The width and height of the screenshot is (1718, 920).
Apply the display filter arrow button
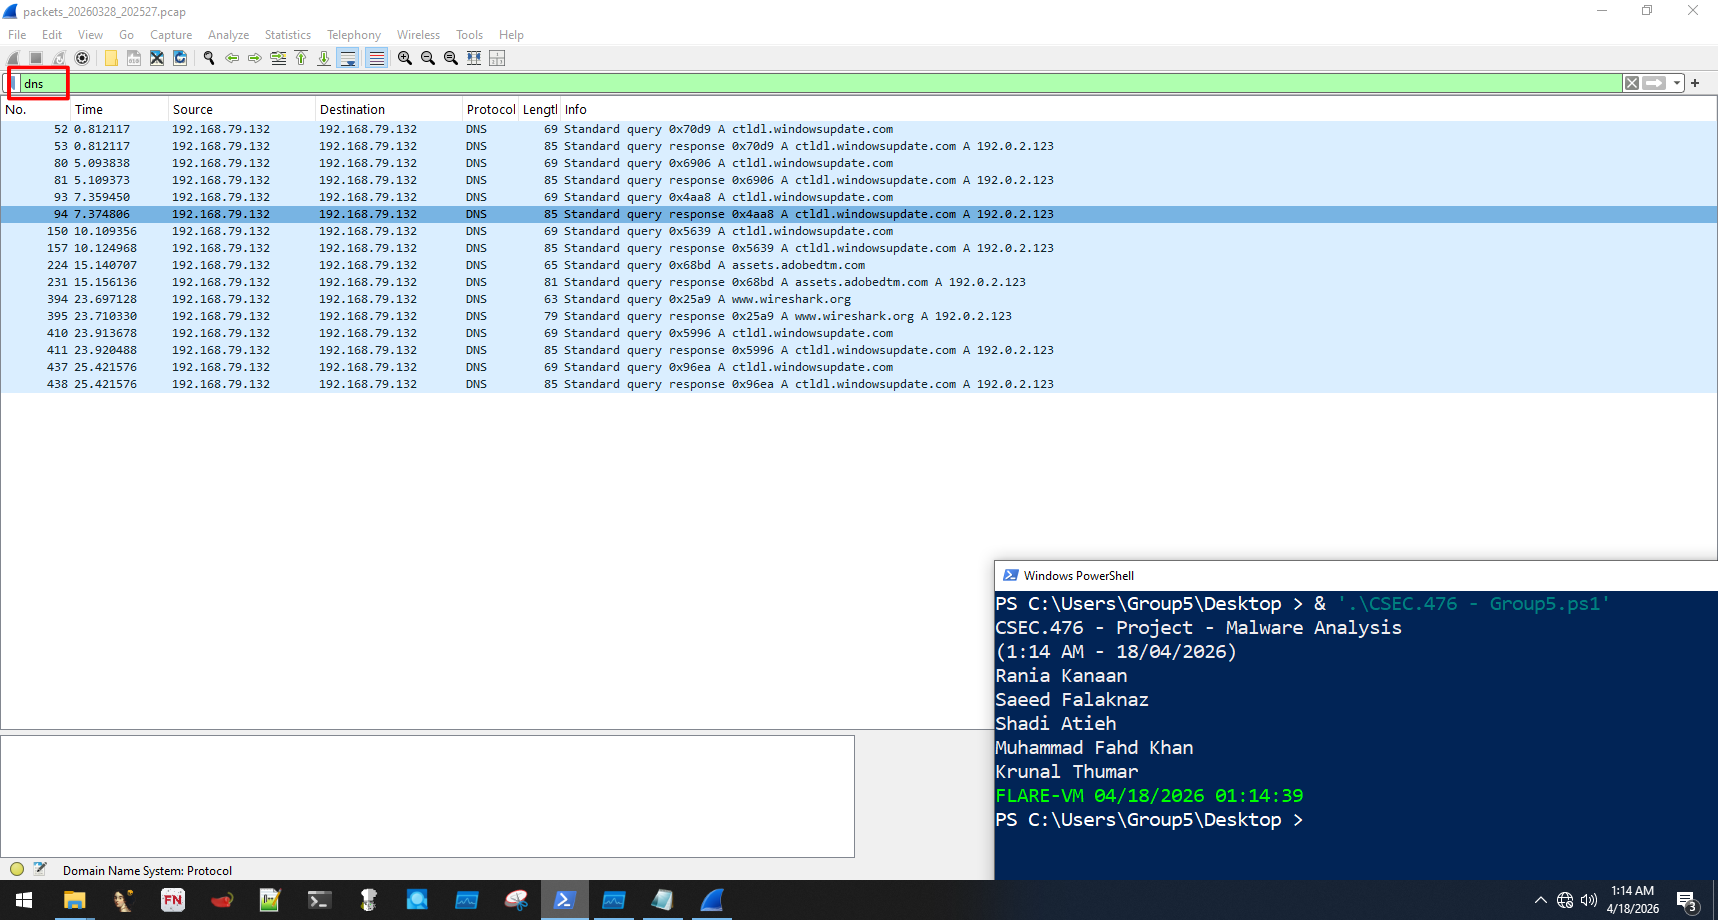(x=1655, y=83)
